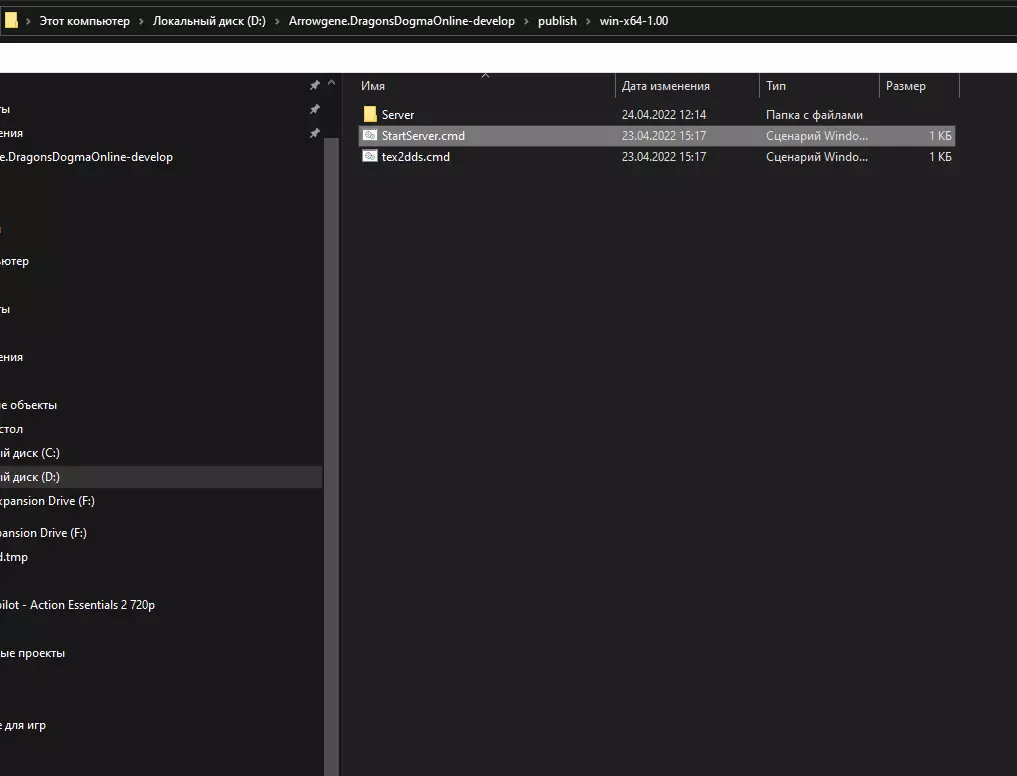Select the 'стол' item in sidebar
The height and width of the screenshot is (776, 1017).
click(12, 429)
